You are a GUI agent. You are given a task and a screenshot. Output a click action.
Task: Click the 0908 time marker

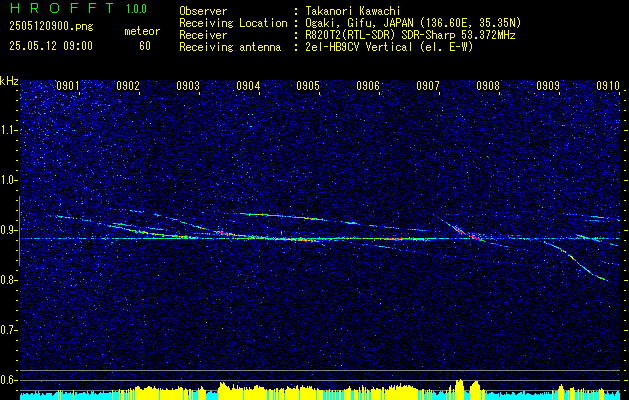tap(488, 85)
